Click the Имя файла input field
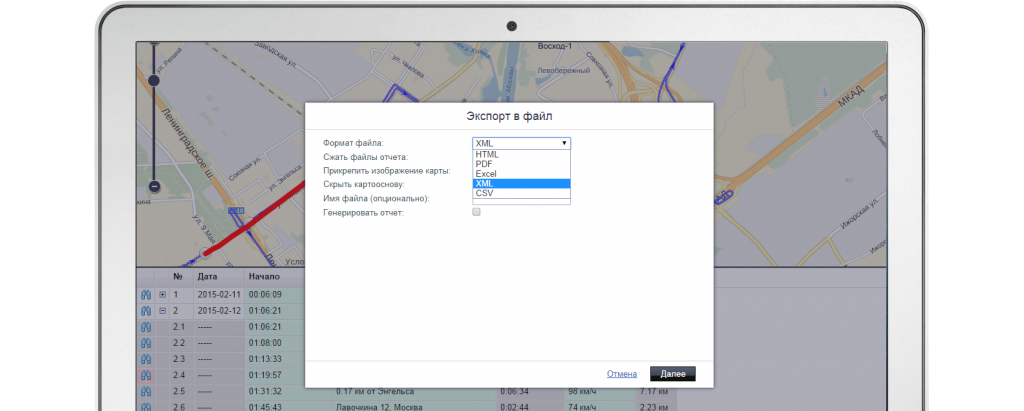This screenshot has width=1024, height=411. (521, 200)
